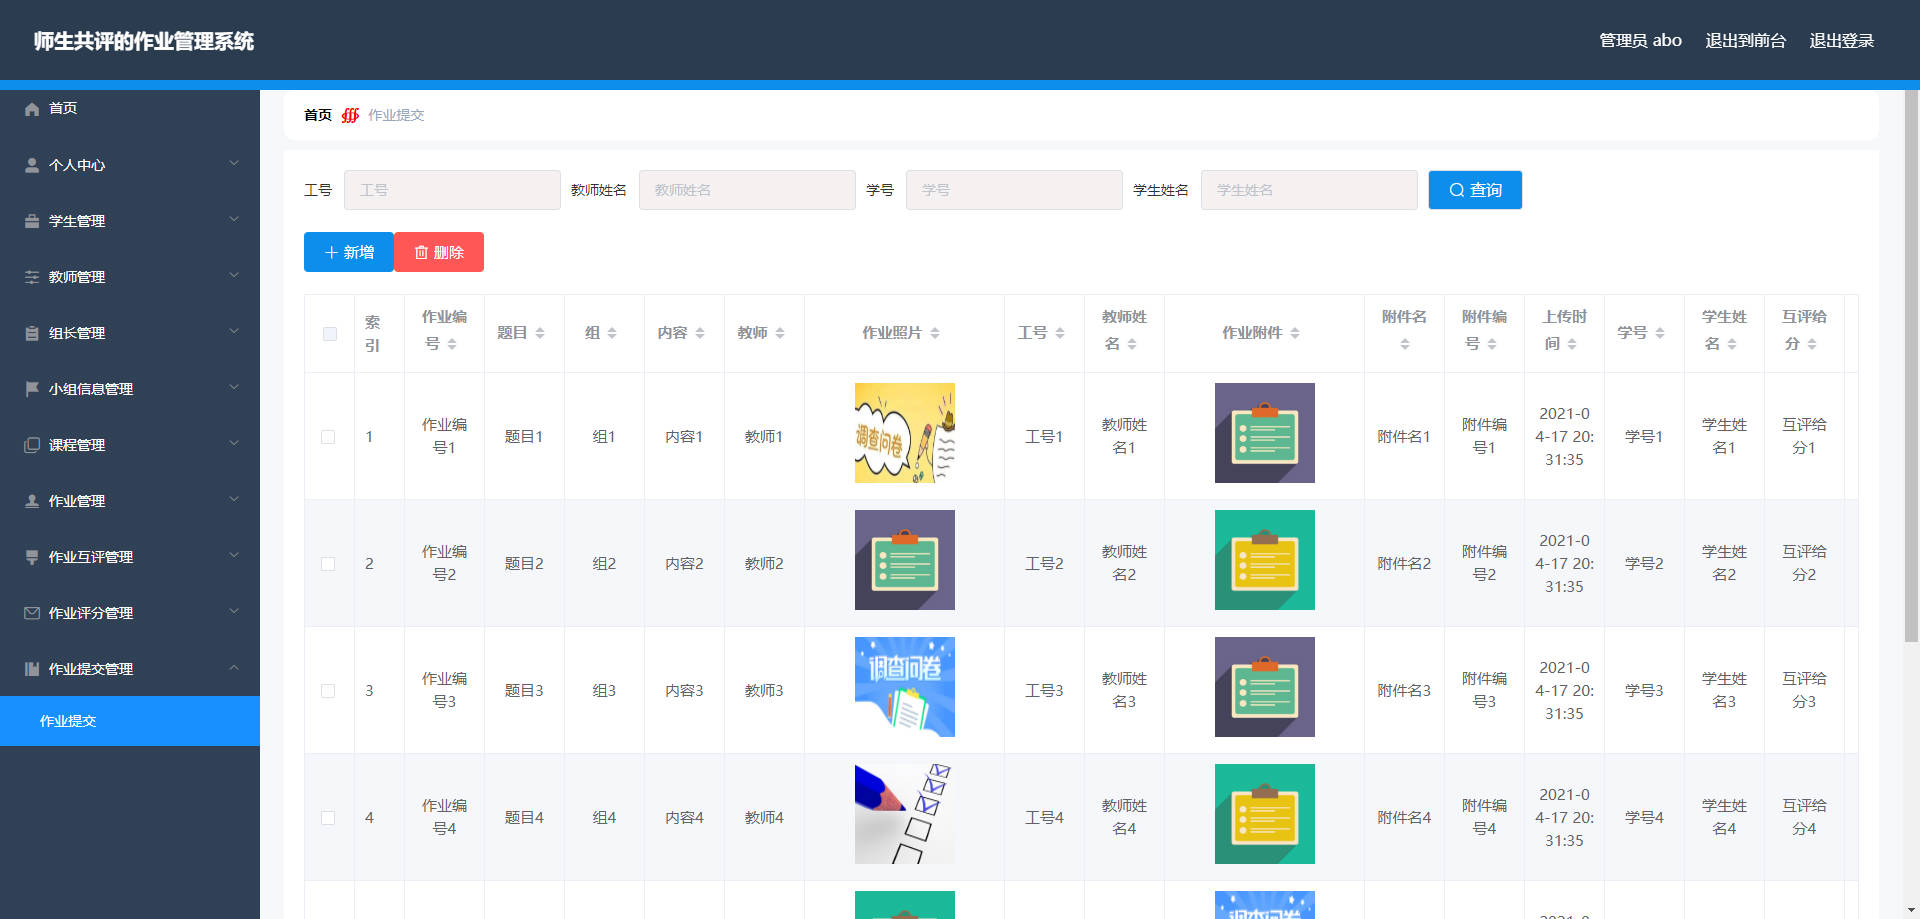Check the checkbox for row 3
The height and width of the screenshot is (919, 1920).
coord(328,691)
